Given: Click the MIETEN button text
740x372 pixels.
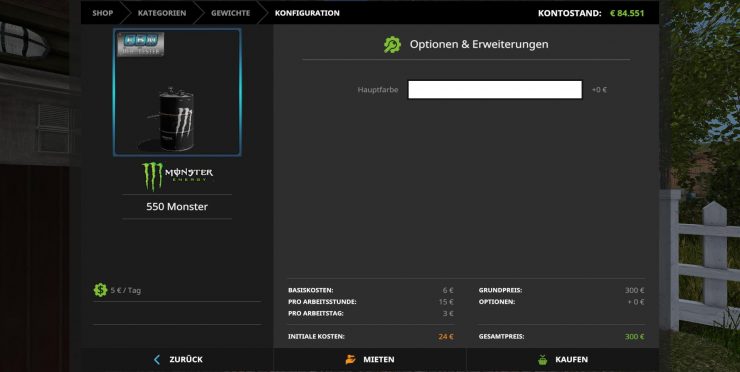Looking at the screenshot, I should click(x=378, y=360).
